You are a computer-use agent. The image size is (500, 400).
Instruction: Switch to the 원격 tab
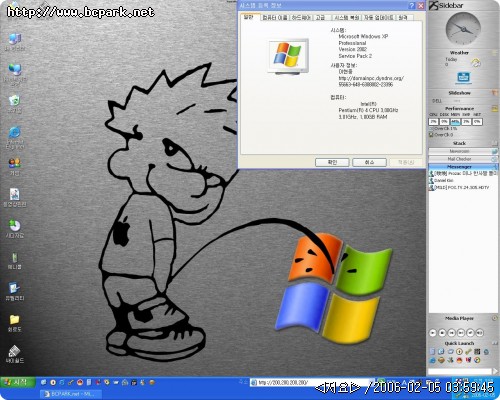[x=403, y=17]
